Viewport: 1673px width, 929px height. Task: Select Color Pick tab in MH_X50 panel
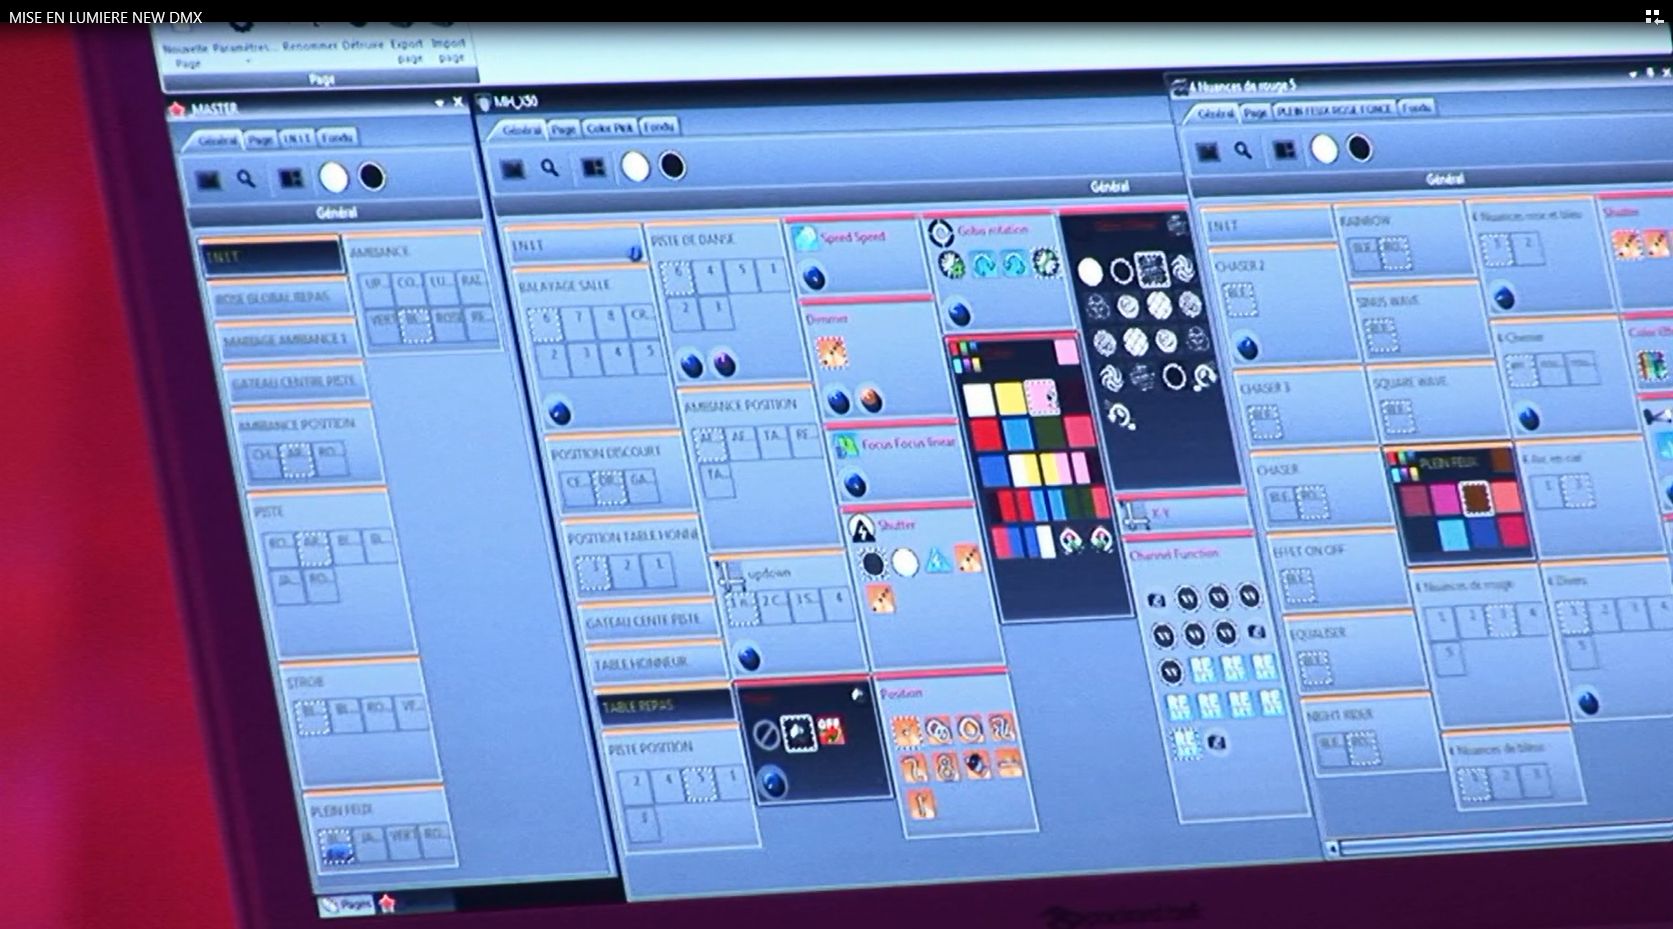(x=609, y=128)
